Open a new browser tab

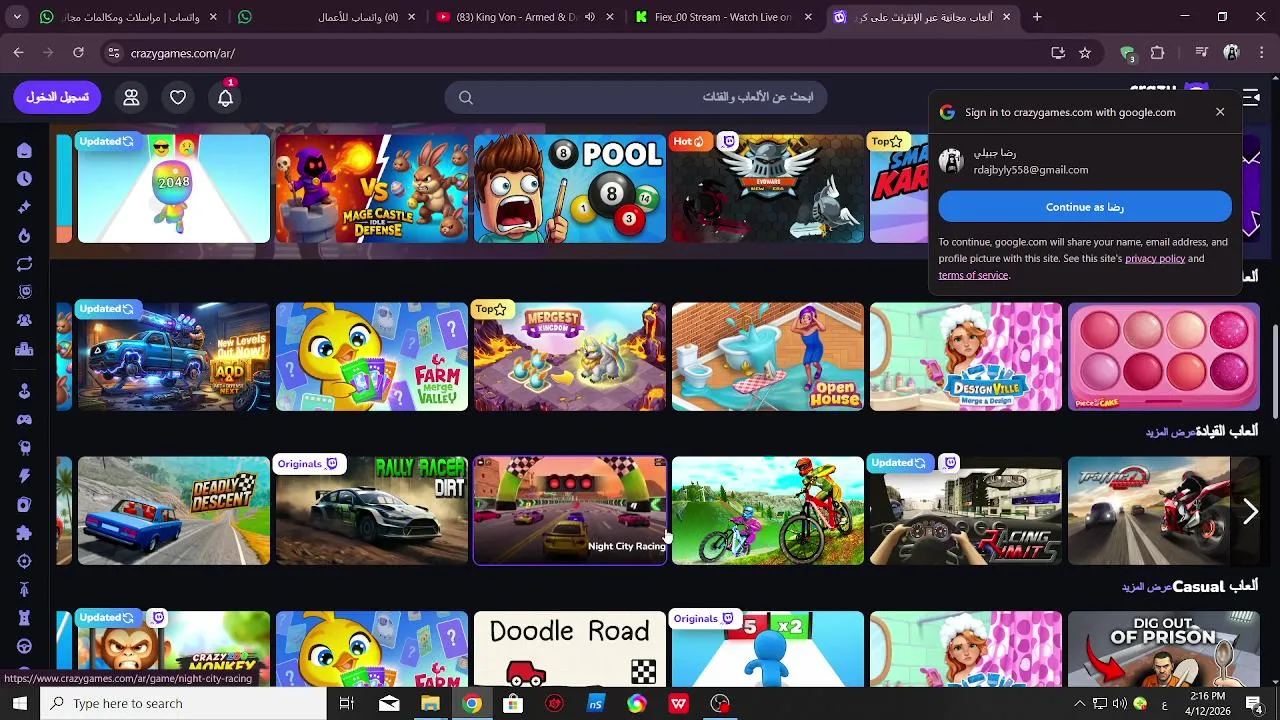[x=1037, y=17]
